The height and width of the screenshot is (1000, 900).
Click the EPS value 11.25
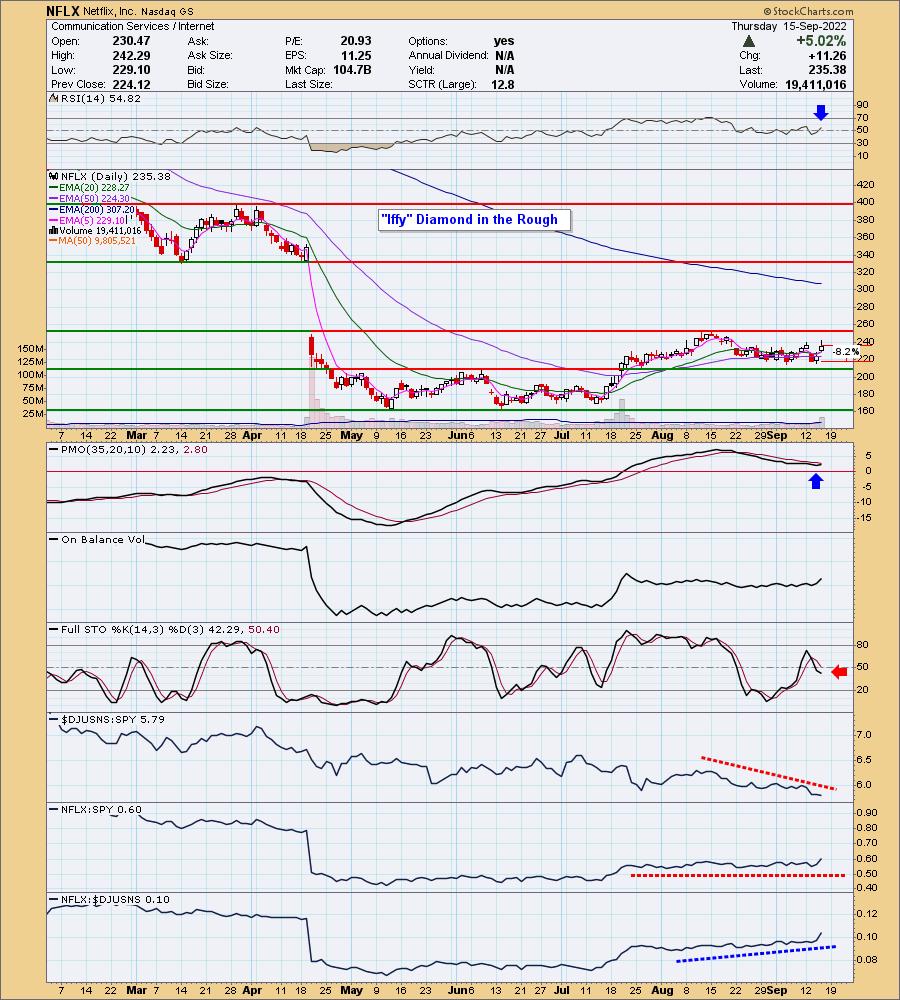coord(355,55)
